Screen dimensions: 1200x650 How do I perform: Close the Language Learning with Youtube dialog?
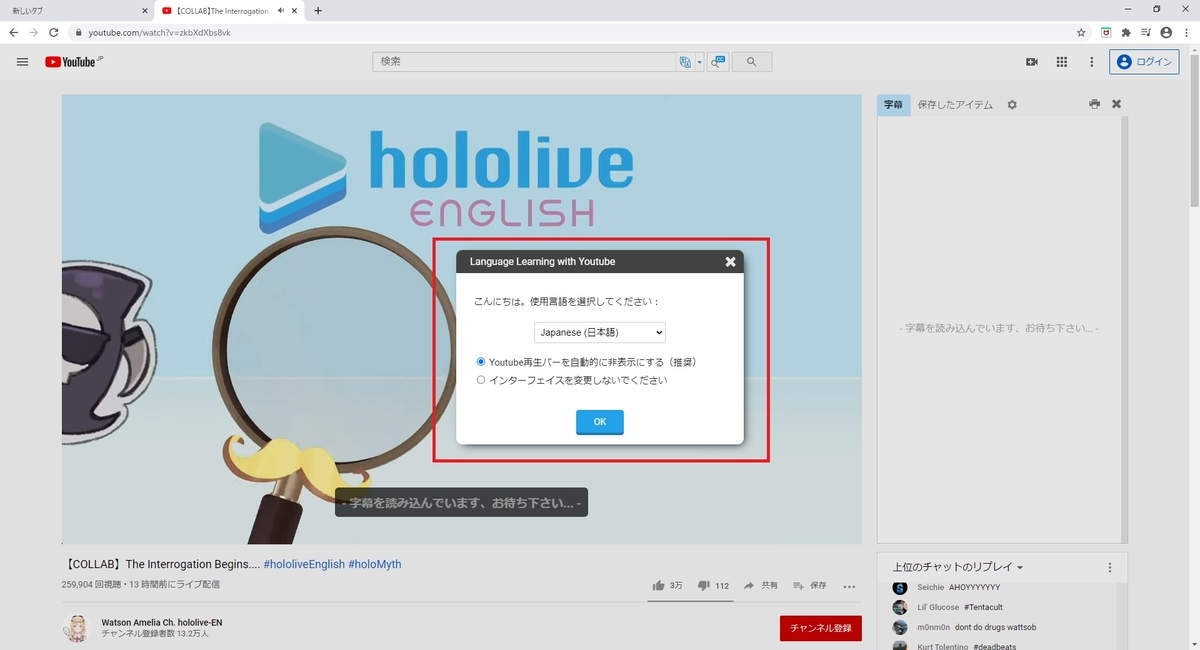point(730,262)
